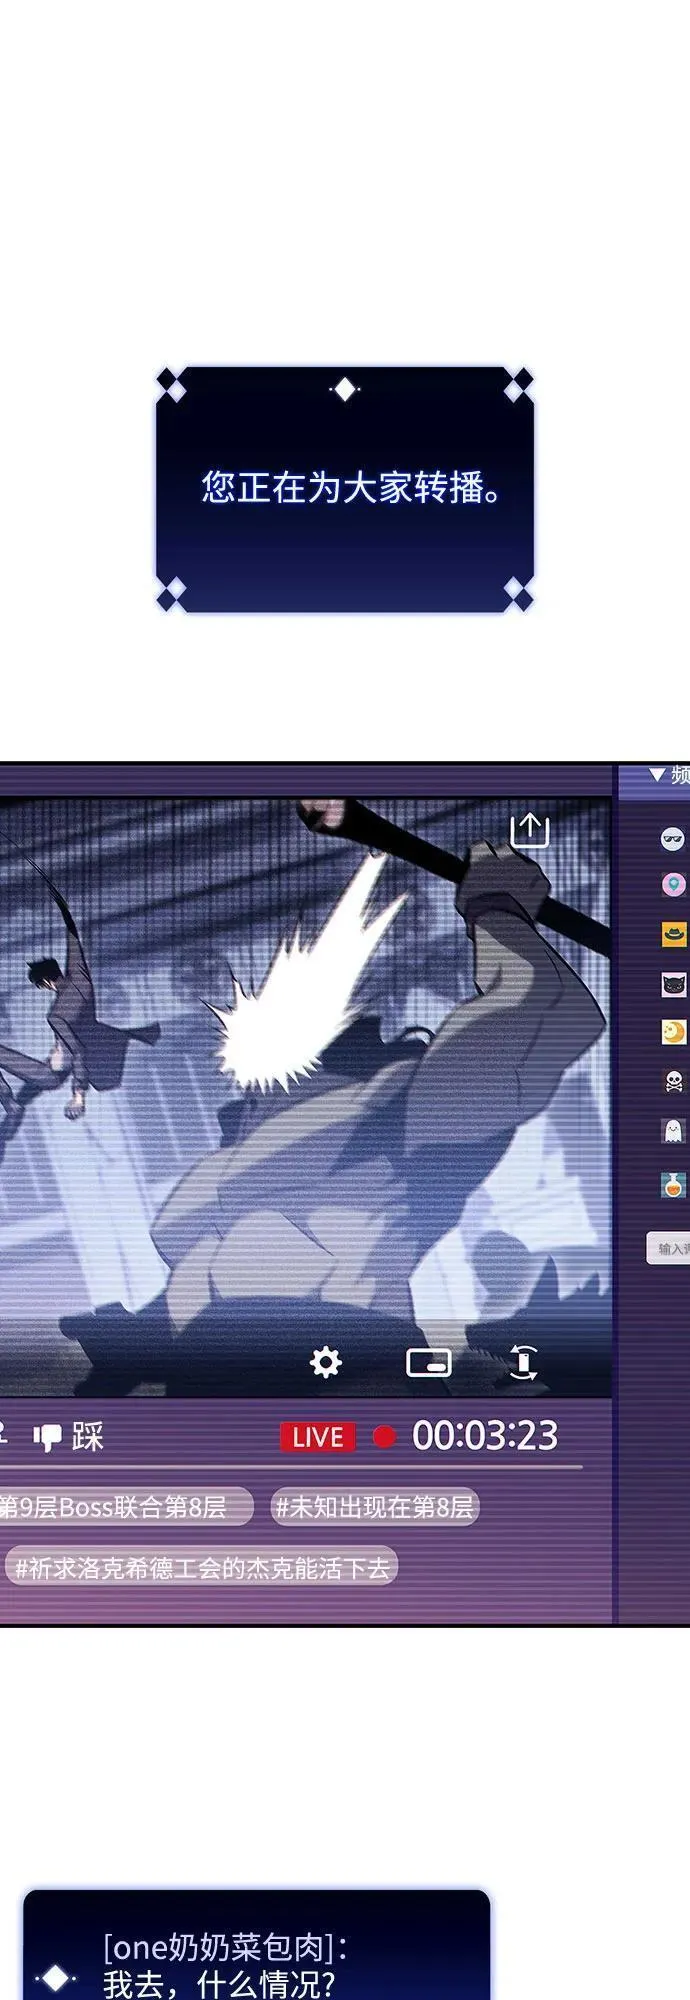Screen dimensions: 690x2000
Task: Open hashtag 第9层Boss联合第8层
Action: [118, 1507]
